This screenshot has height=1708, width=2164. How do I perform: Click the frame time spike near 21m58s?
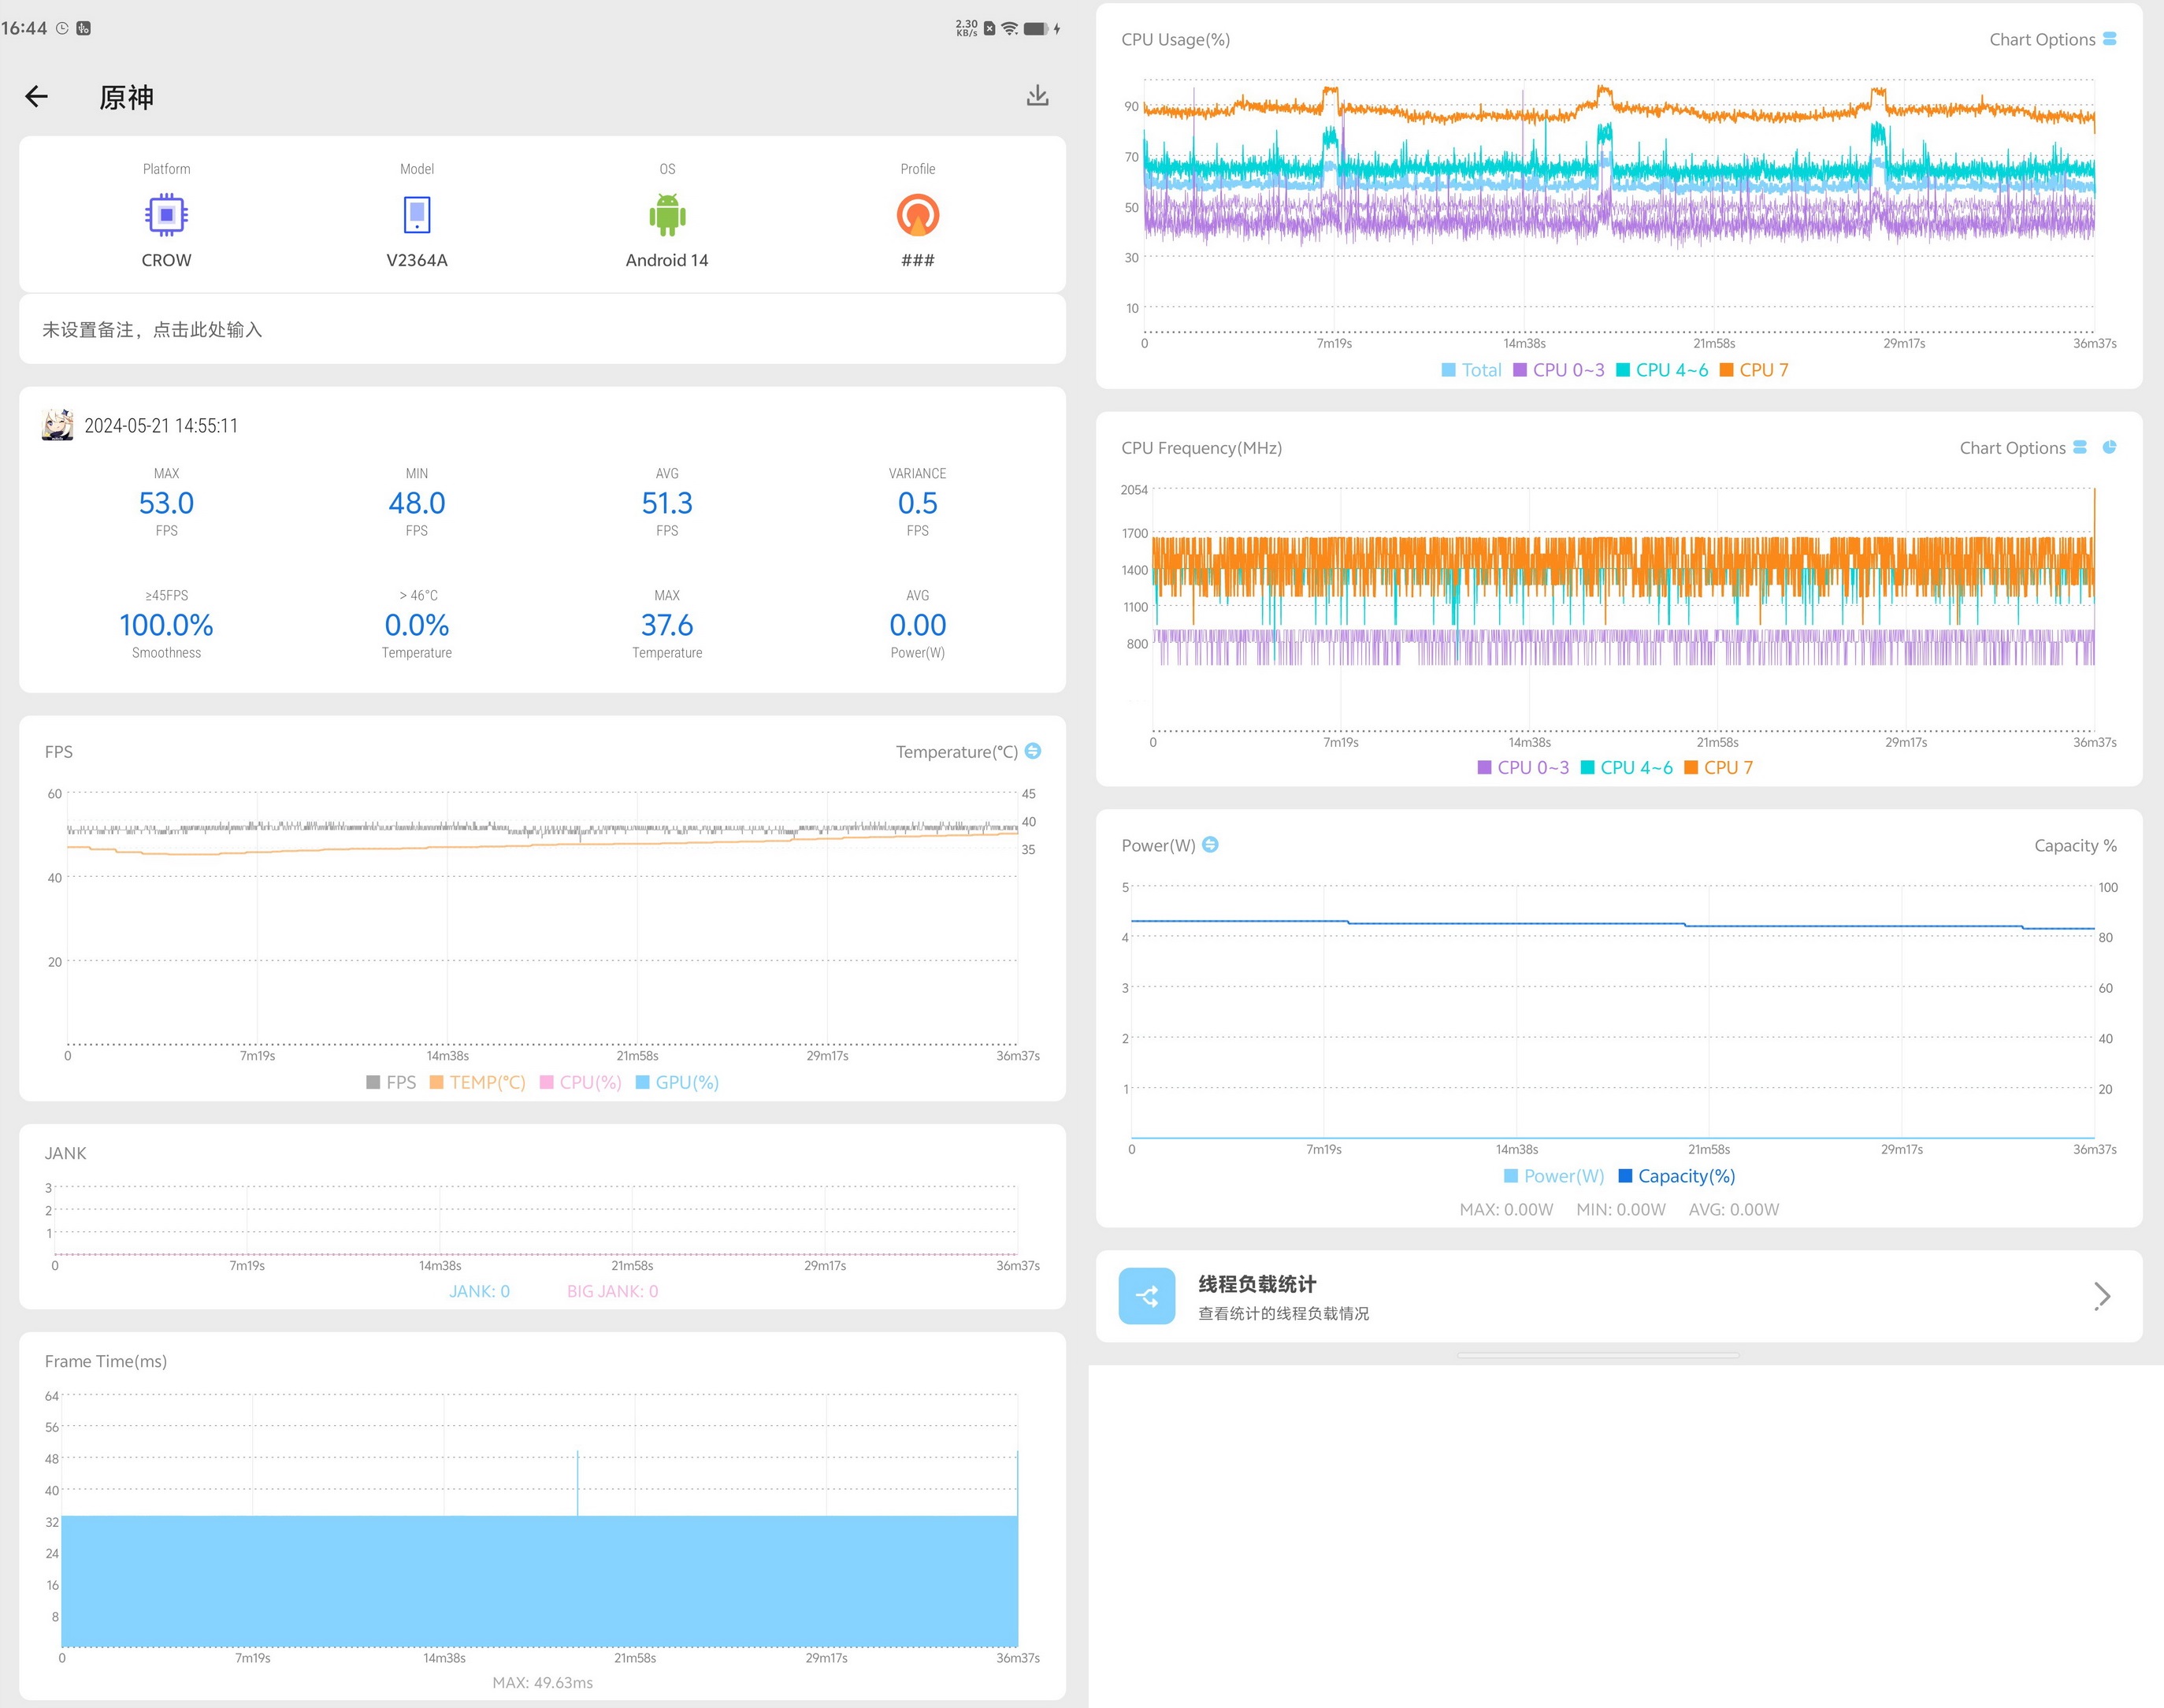click(x=577, y=1482)
